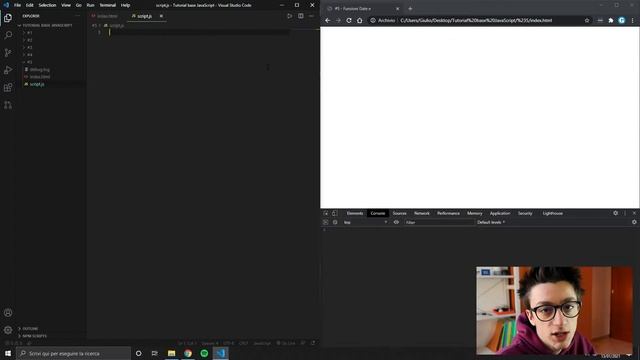Open the Chrome Extensions puzzle icon
This screenshot has height=360, width=640.
pyautogui.click(x=611, y=20)
